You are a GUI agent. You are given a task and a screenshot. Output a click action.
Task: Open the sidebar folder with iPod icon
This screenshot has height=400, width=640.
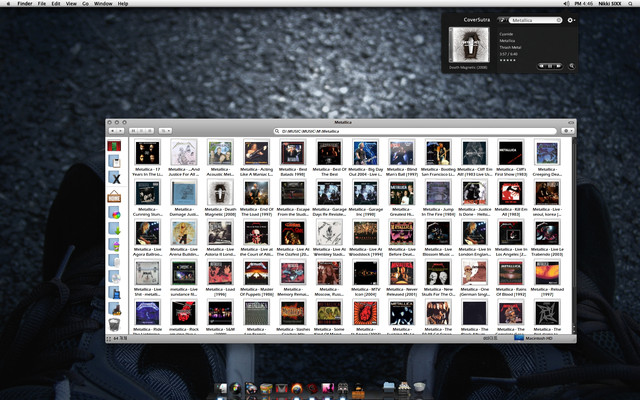tap(114, 162)
